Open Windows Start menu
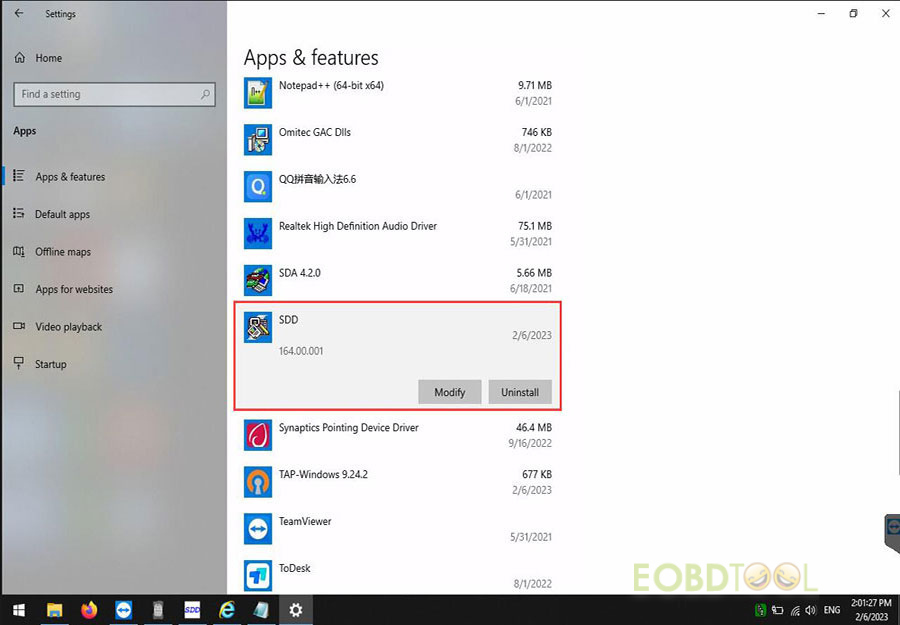This screenshot has width=900, height=625. coord(18,610)
